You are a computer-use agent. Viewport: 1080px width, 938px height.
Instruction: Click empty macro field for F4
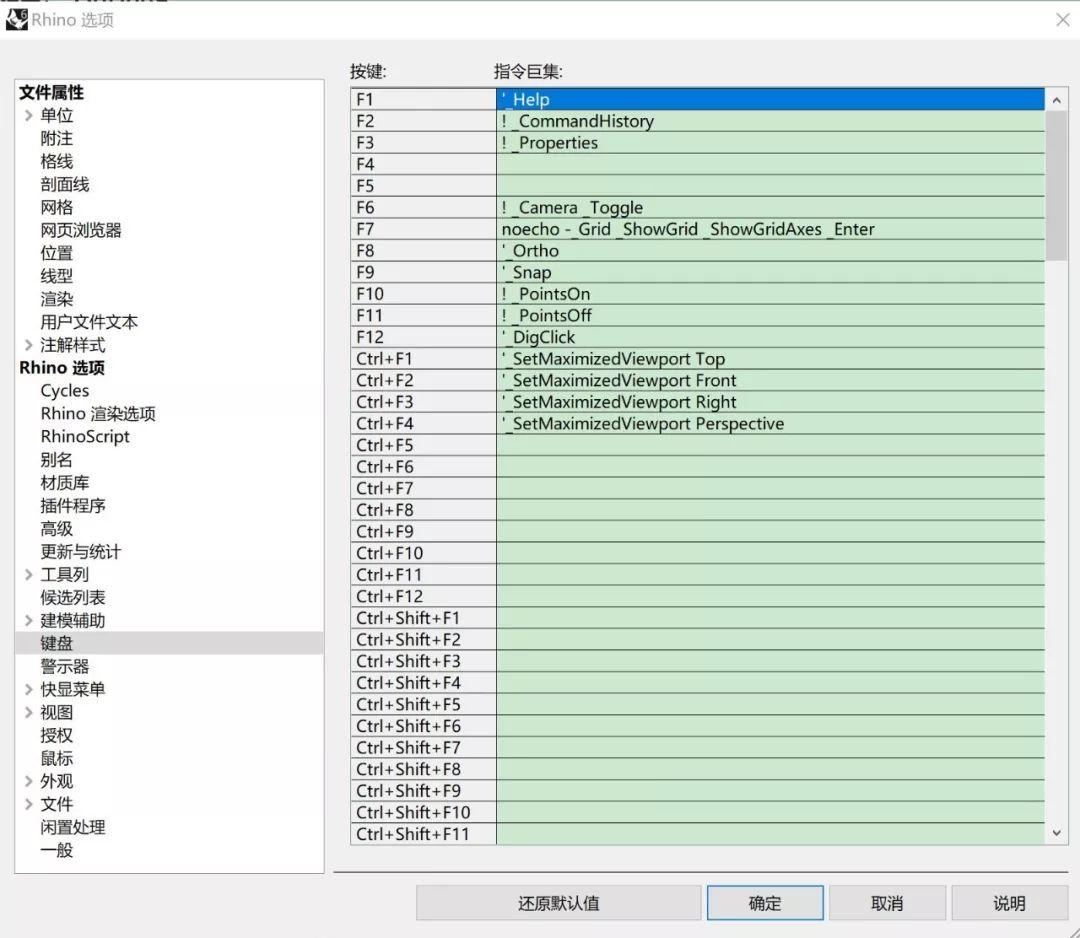point(770,164)
